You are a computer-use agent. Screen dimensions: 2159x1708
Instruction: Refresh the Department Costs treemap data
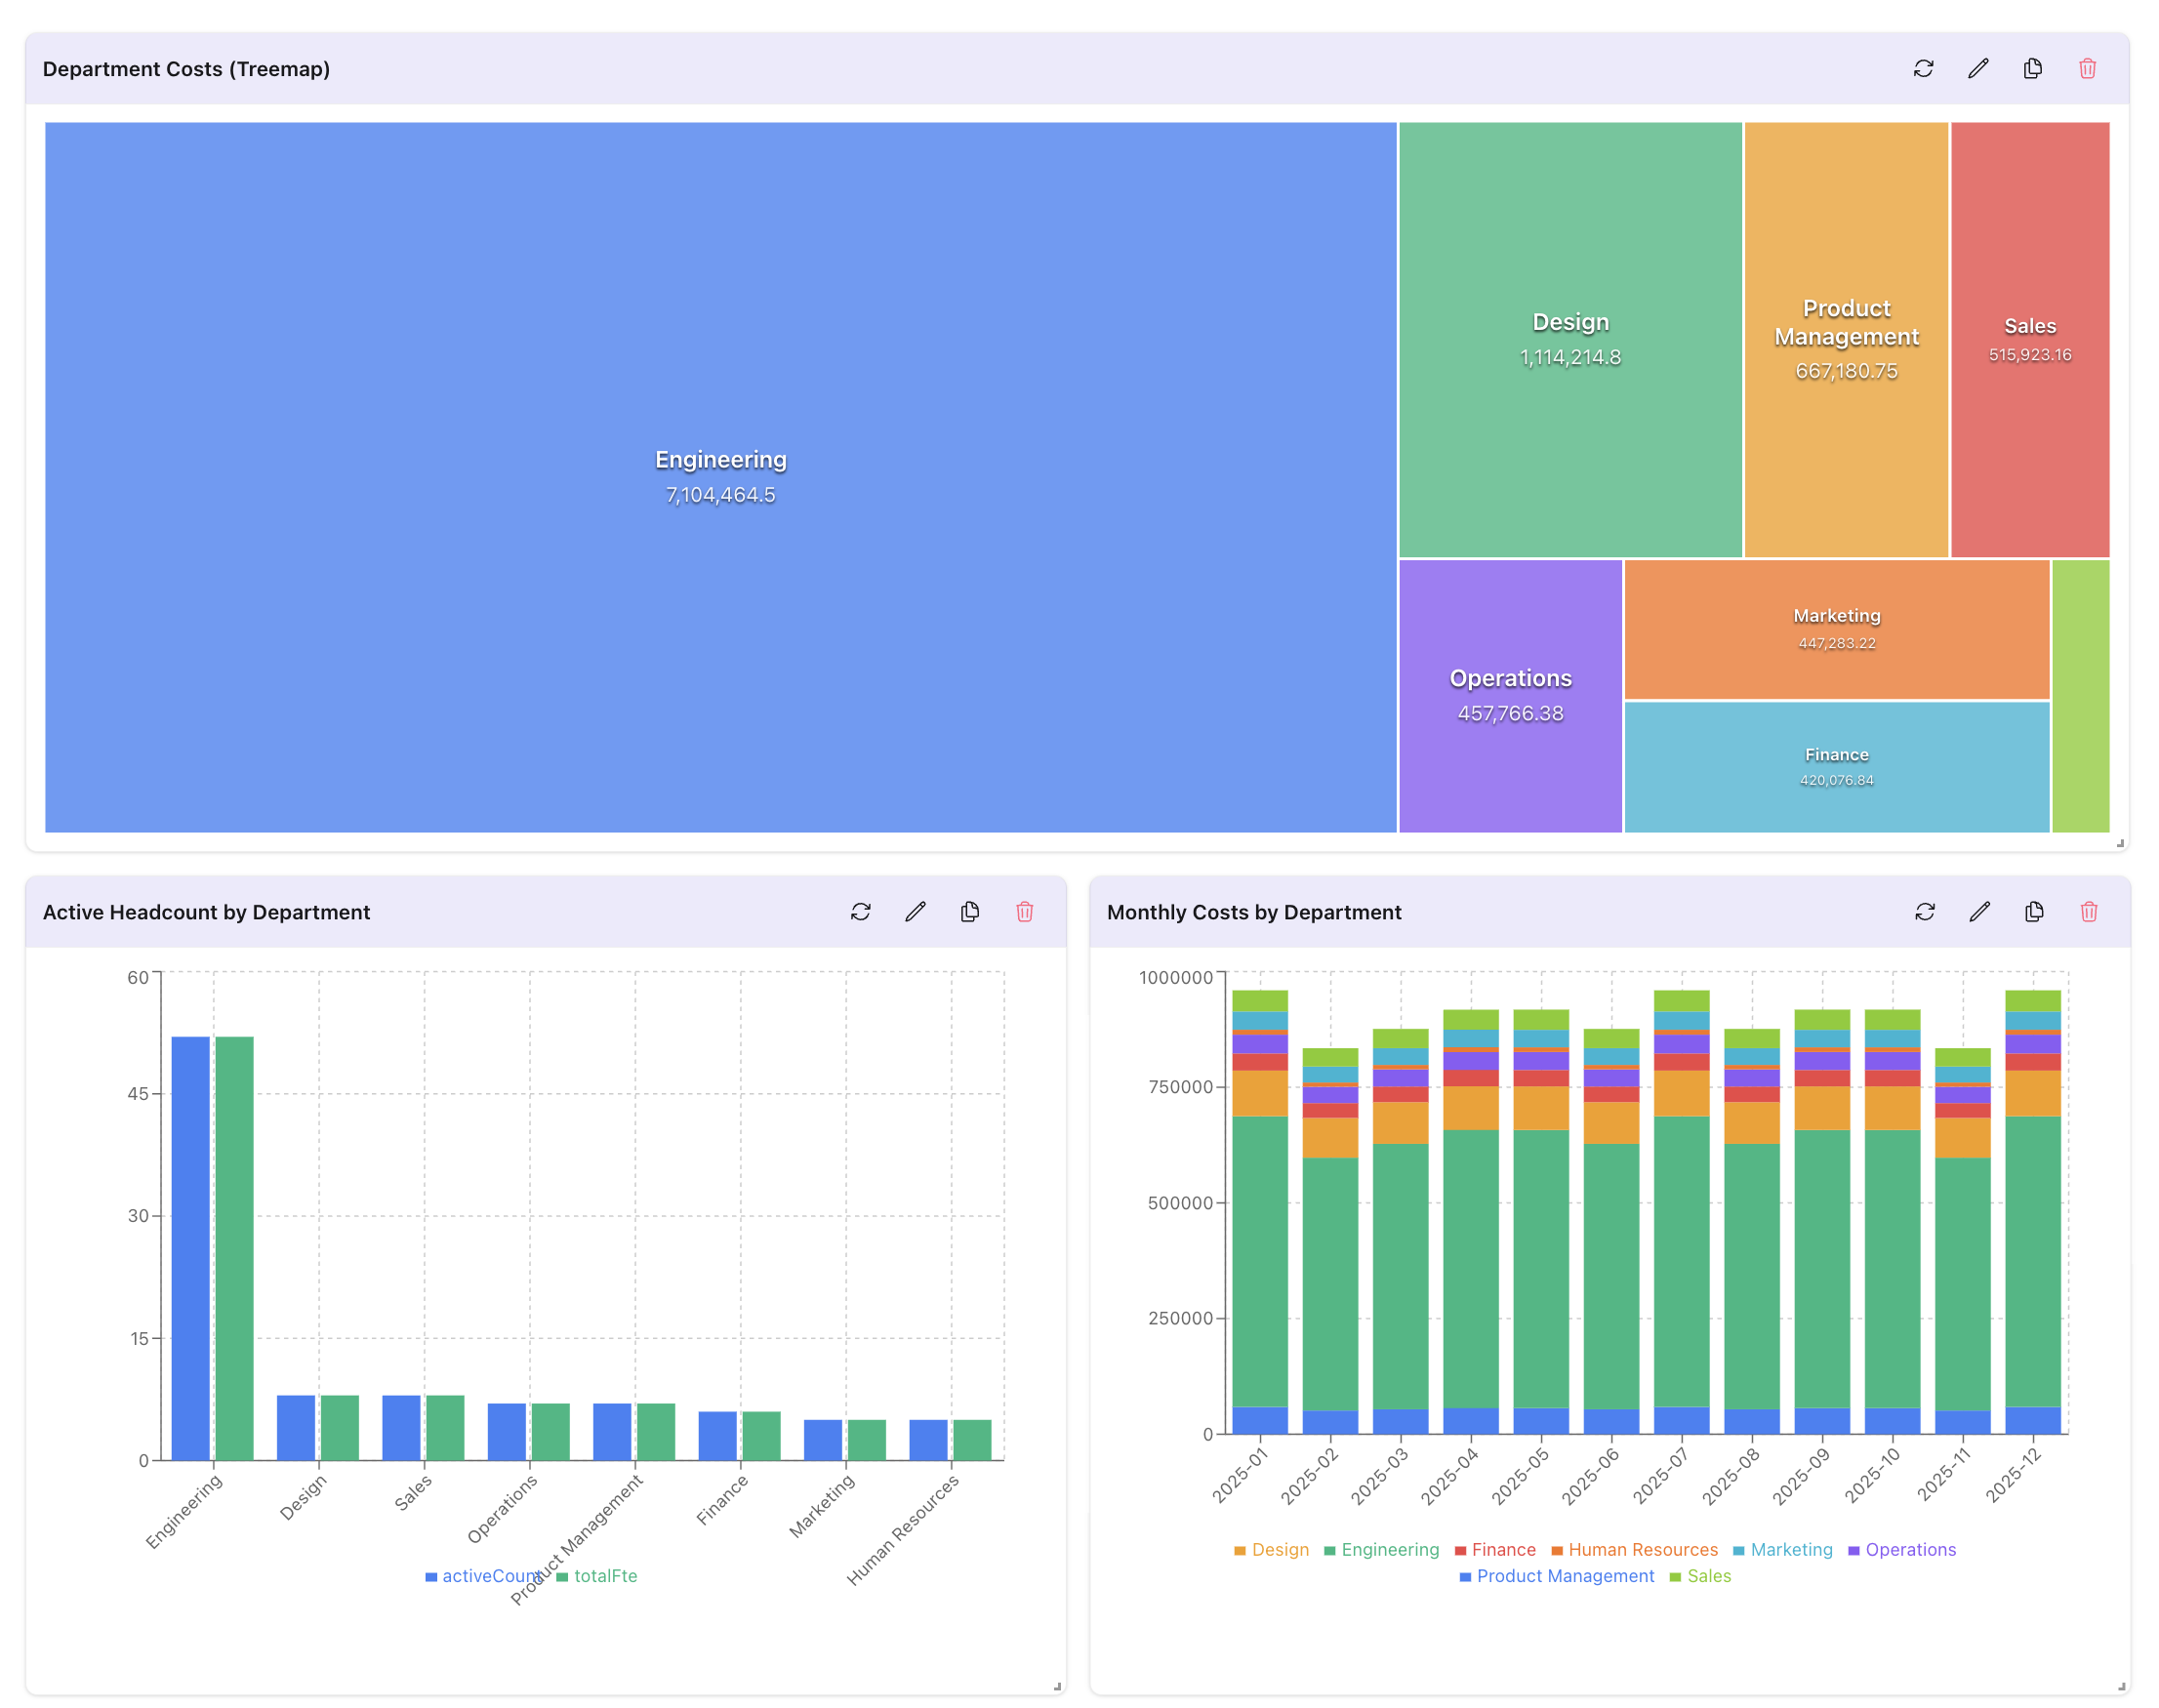click(x=1922, y=69)
